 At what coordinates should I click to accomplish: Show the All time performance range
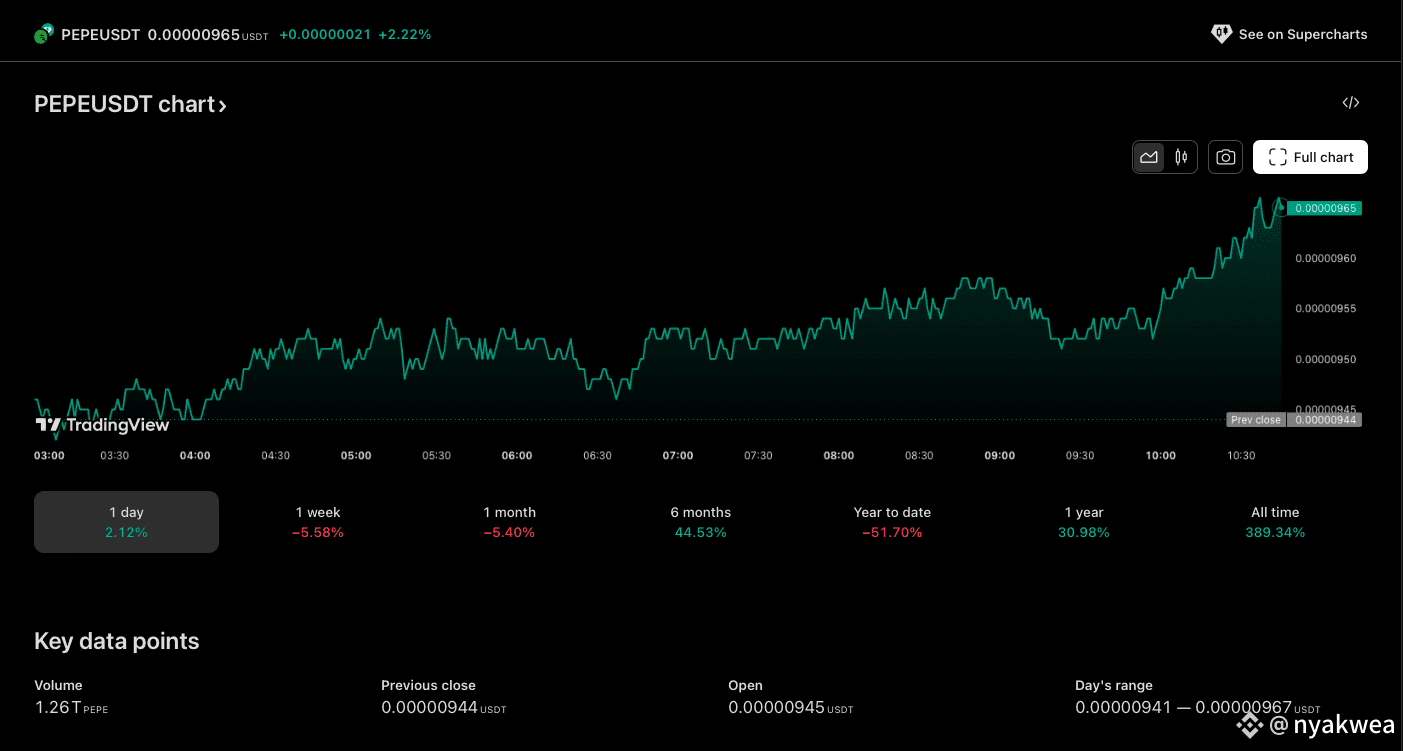[x=1275, y=522]
